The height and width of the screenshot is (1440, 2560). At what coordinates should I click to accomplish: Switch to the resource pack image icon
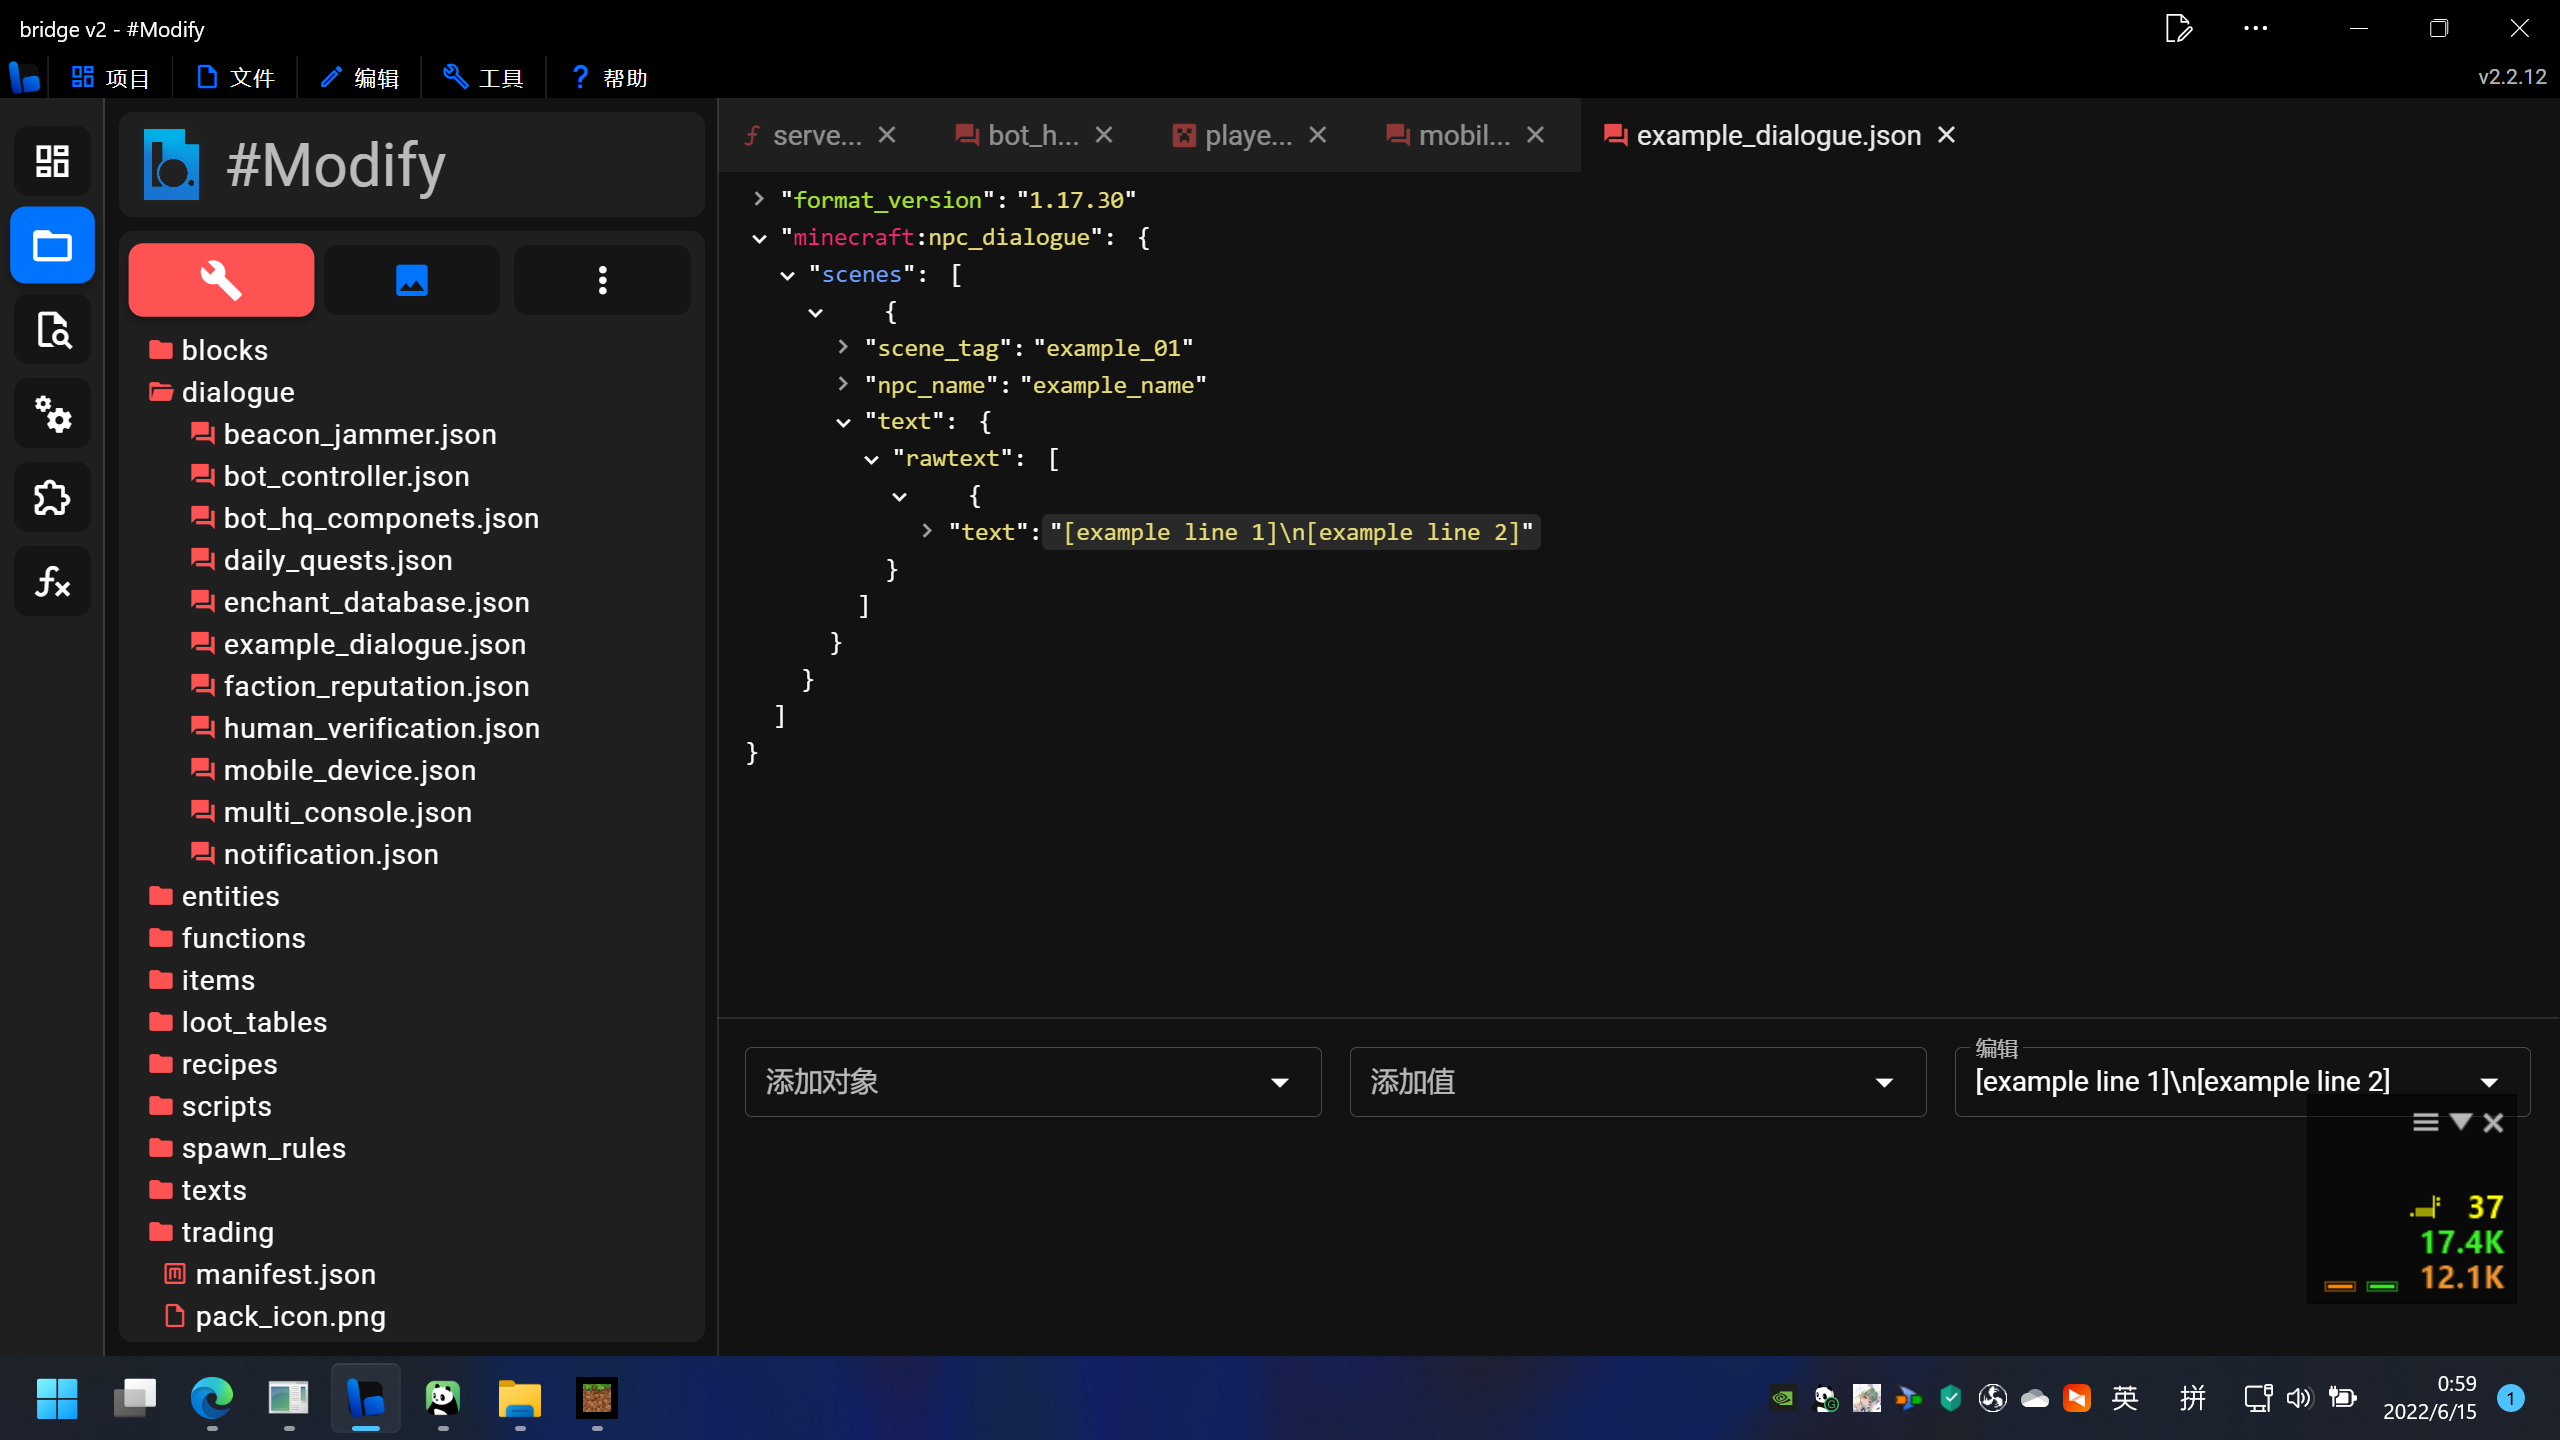[411, 280]
